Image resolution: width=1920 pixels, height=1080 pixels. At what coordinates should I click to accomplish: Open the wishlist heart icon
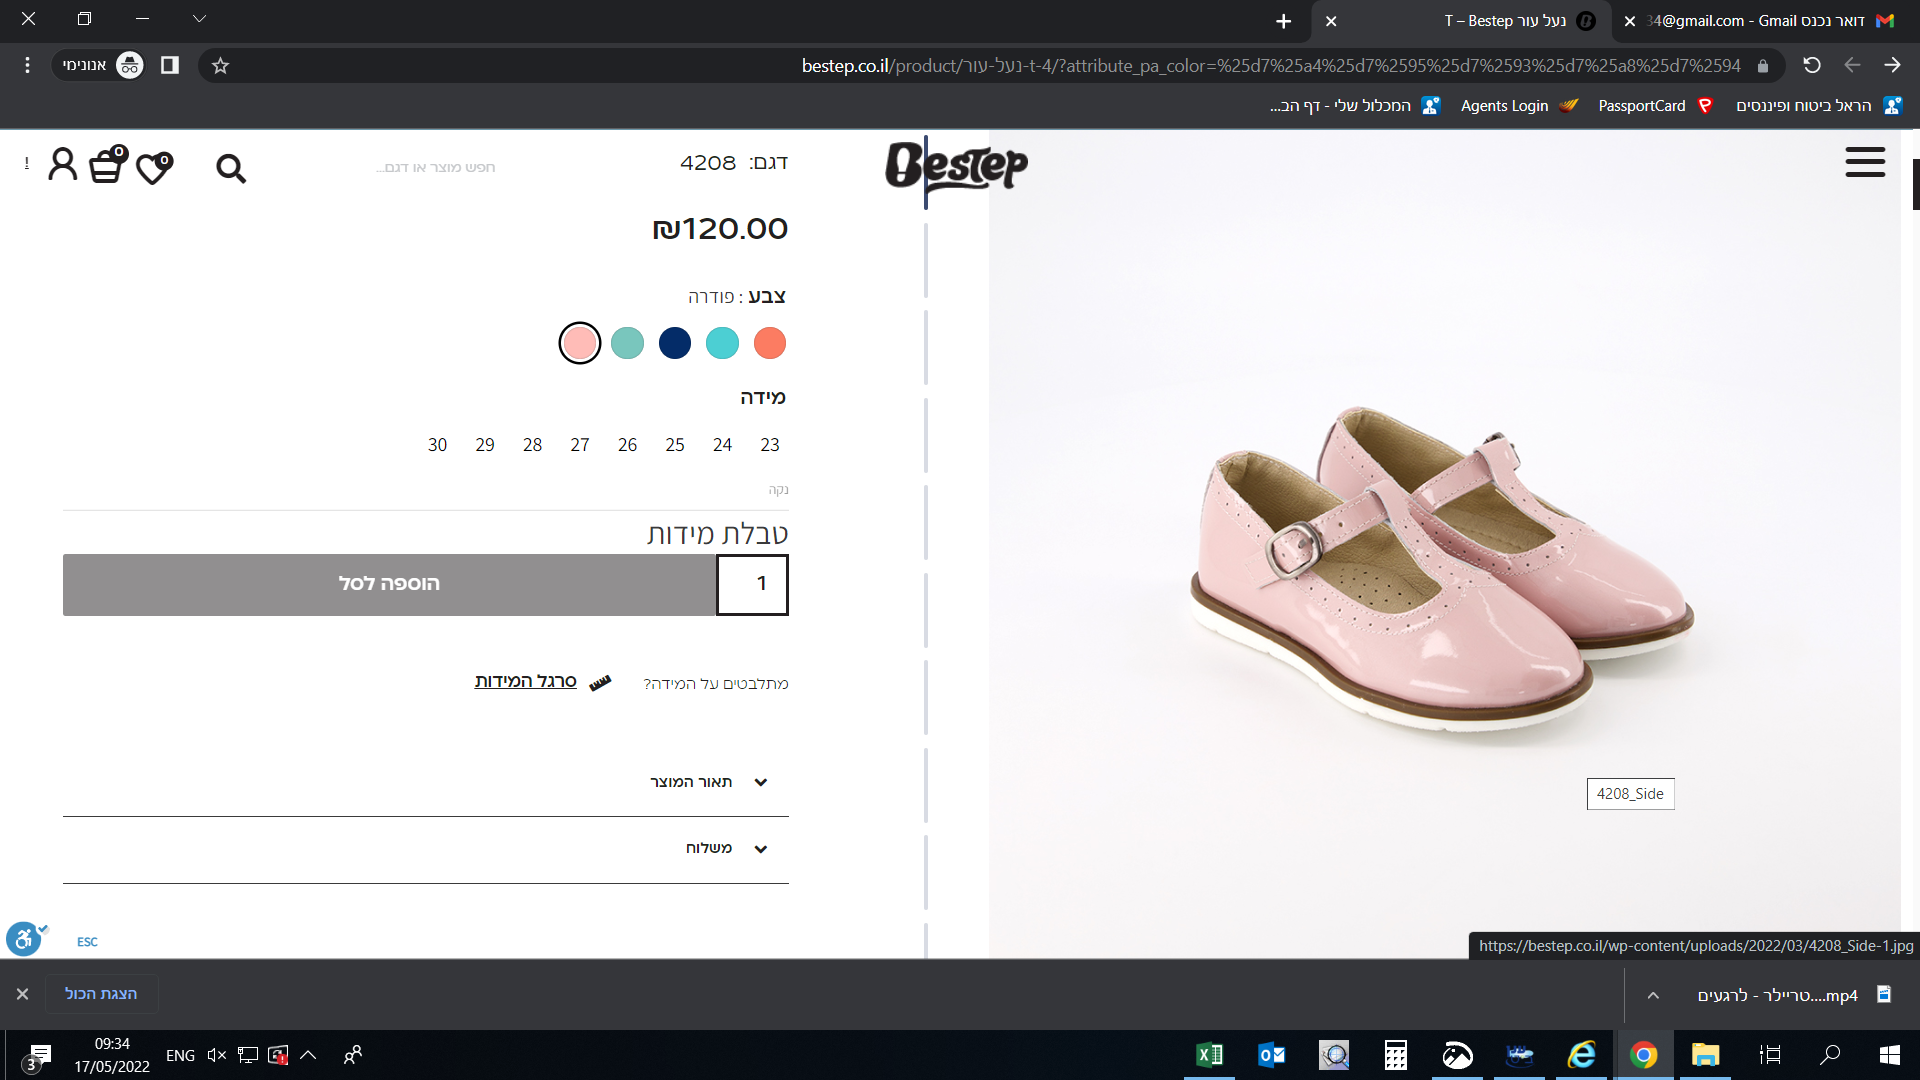click(x=154, y=167)
